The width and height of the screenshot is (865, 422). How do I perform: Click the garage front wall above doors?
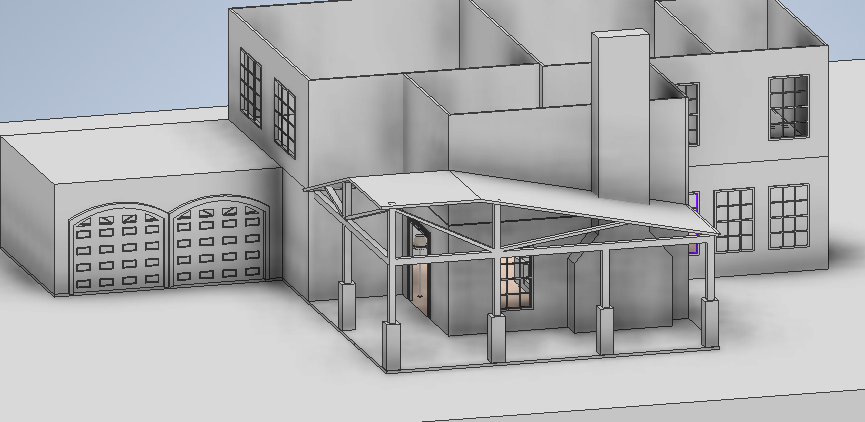click(160, 190)
